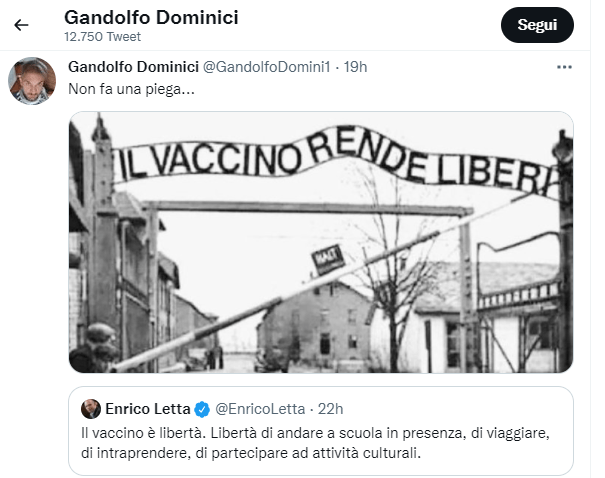Click the @EnricoLetta handle

pyautogui.click(x=260, y=409)
